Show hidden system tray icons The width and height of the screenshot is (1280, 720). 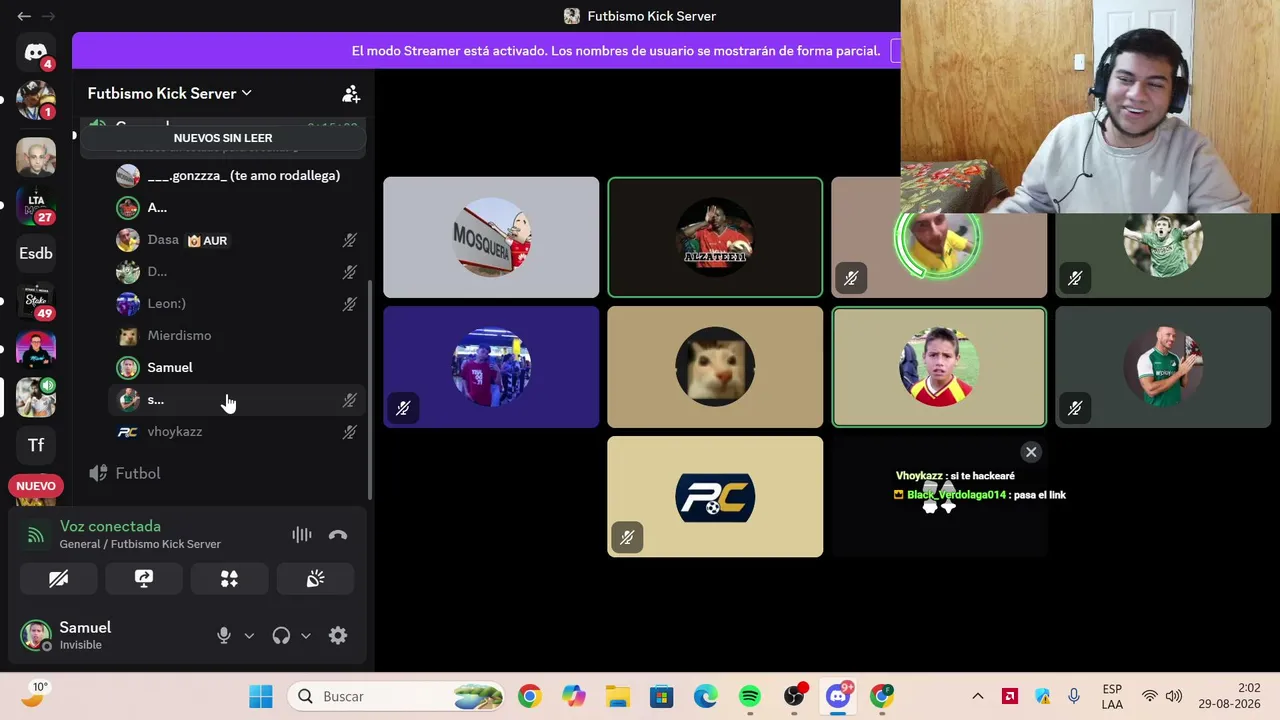pyautogui.click(x=978, y=696)
